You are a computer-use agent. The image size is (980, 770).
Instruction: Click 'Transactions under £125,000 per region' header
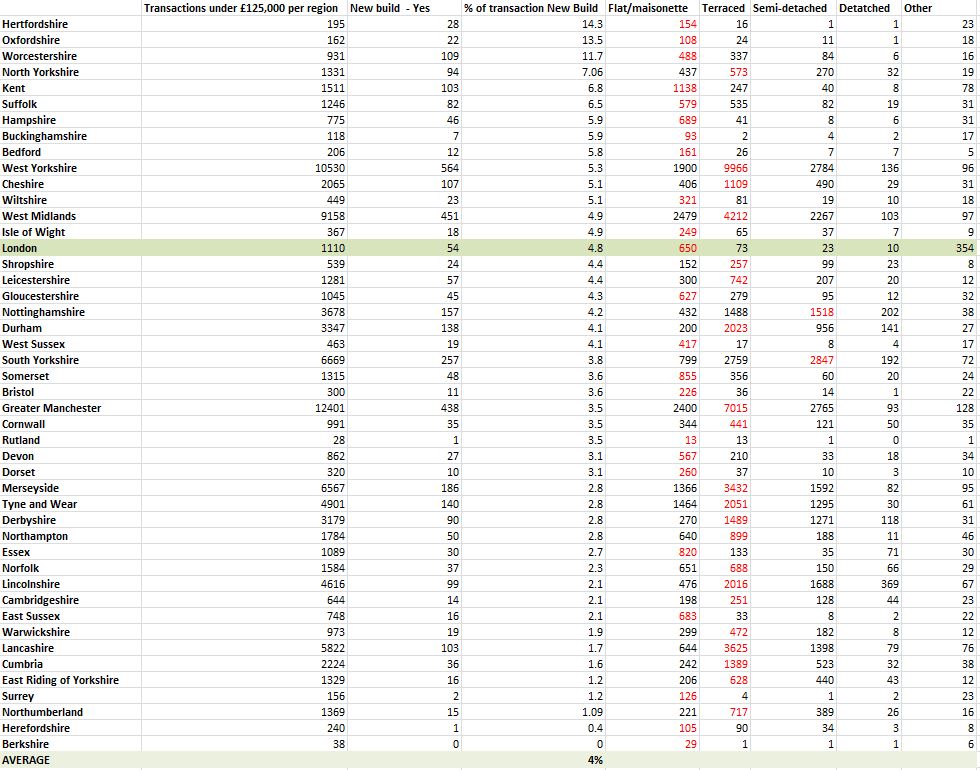pos(243,8)
